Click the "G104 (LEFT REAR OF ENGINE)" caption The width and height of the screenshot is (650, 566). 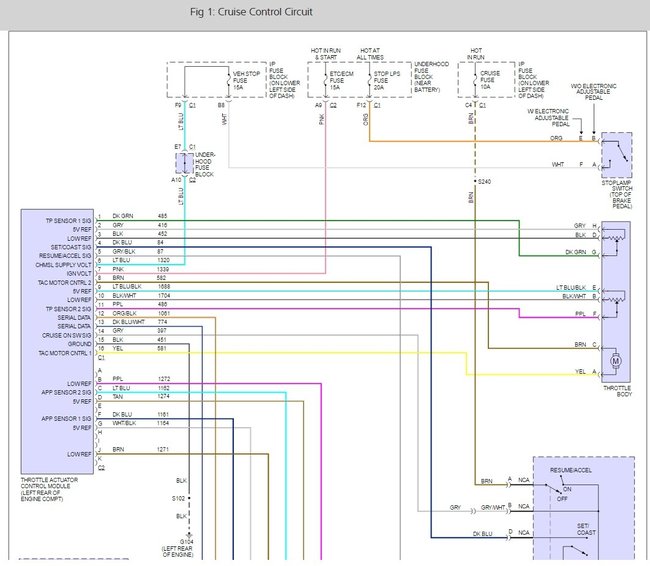coord(177,548)
